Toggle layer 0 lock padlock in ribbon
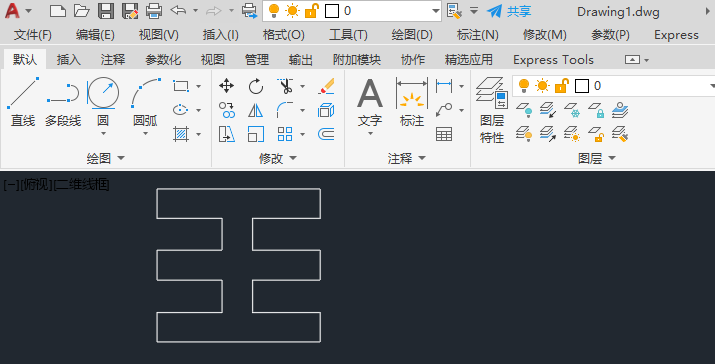Screen dimensions: 715x364 562,86
